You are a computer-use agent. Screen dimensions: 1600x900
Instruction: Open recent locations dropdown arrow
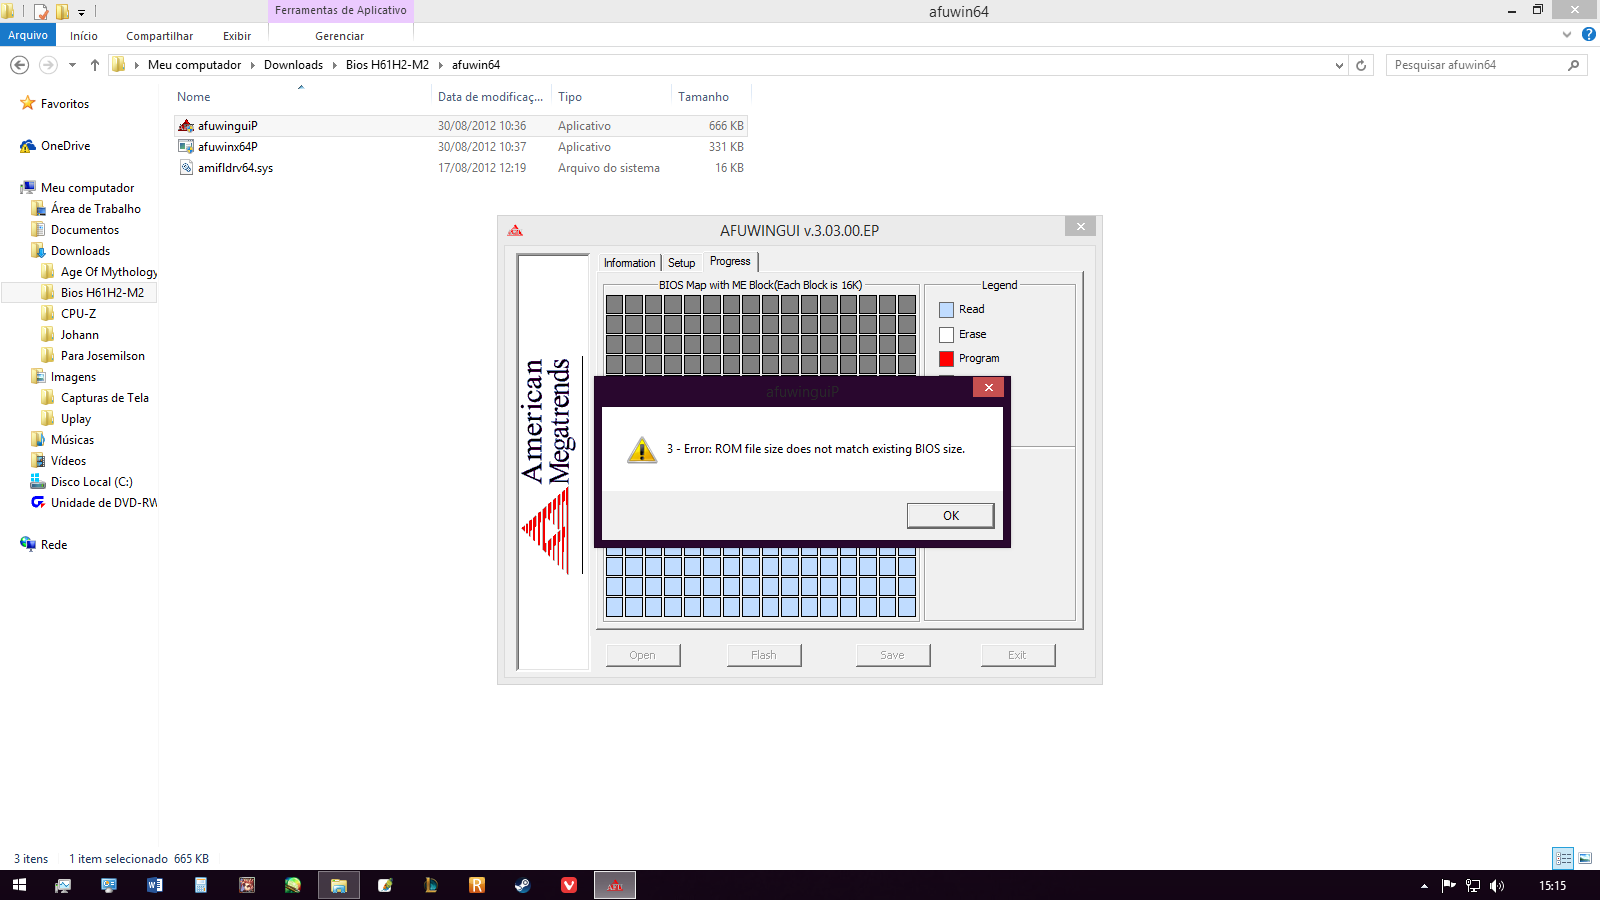(x=72, y=65)
